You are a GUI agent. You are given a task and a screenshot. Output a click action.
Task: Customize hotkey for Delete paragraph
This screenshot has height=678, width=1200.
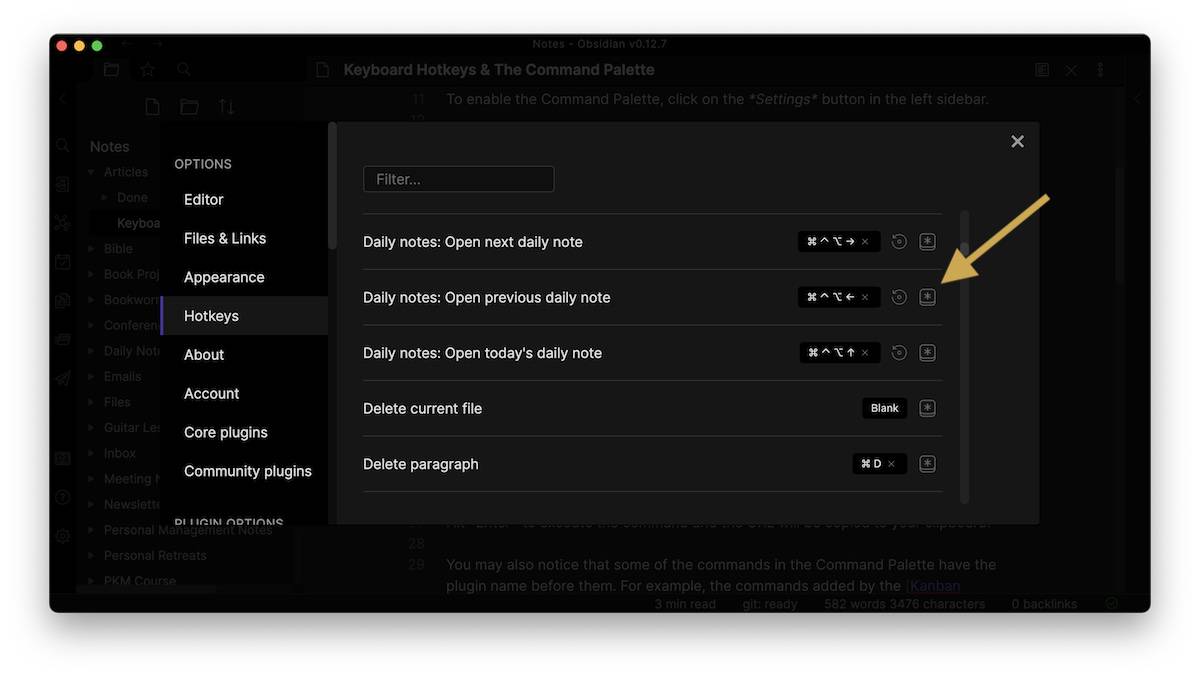[x=927, y=463]
